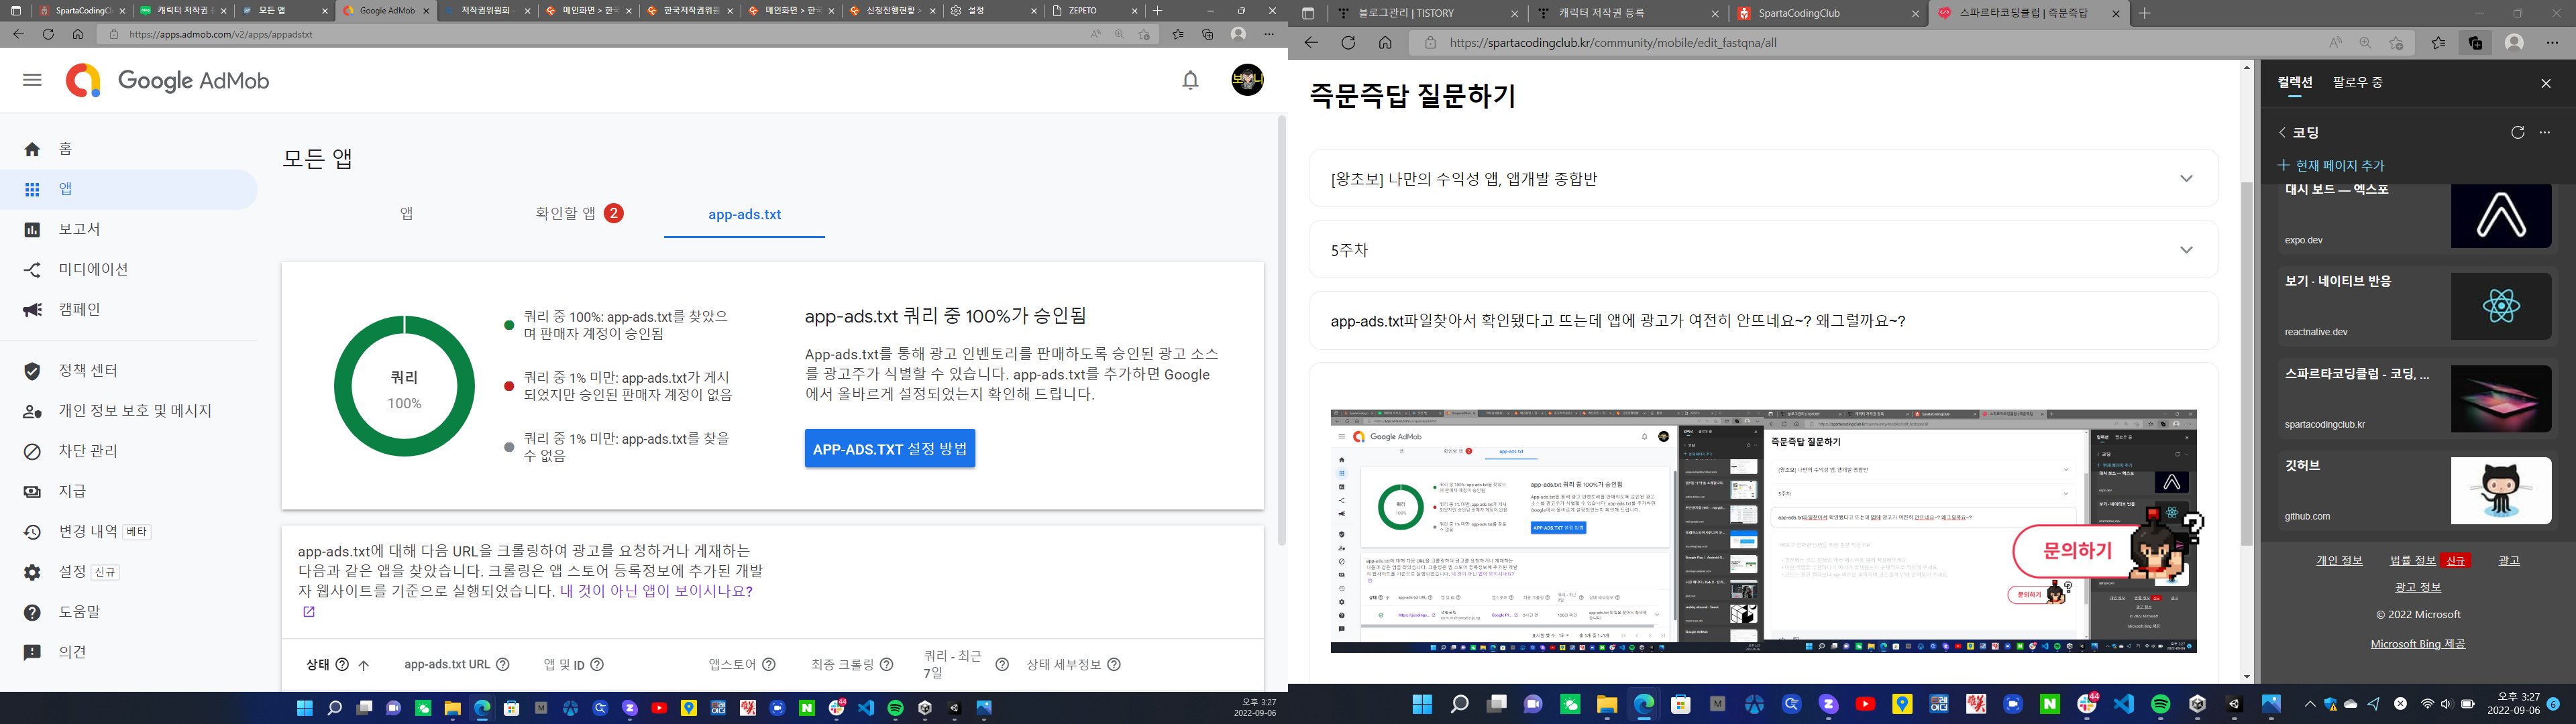This screenshot has height=724, width=2576.
Task: Open Microsoft Bing 제공 link
Action: (2417, 643)
